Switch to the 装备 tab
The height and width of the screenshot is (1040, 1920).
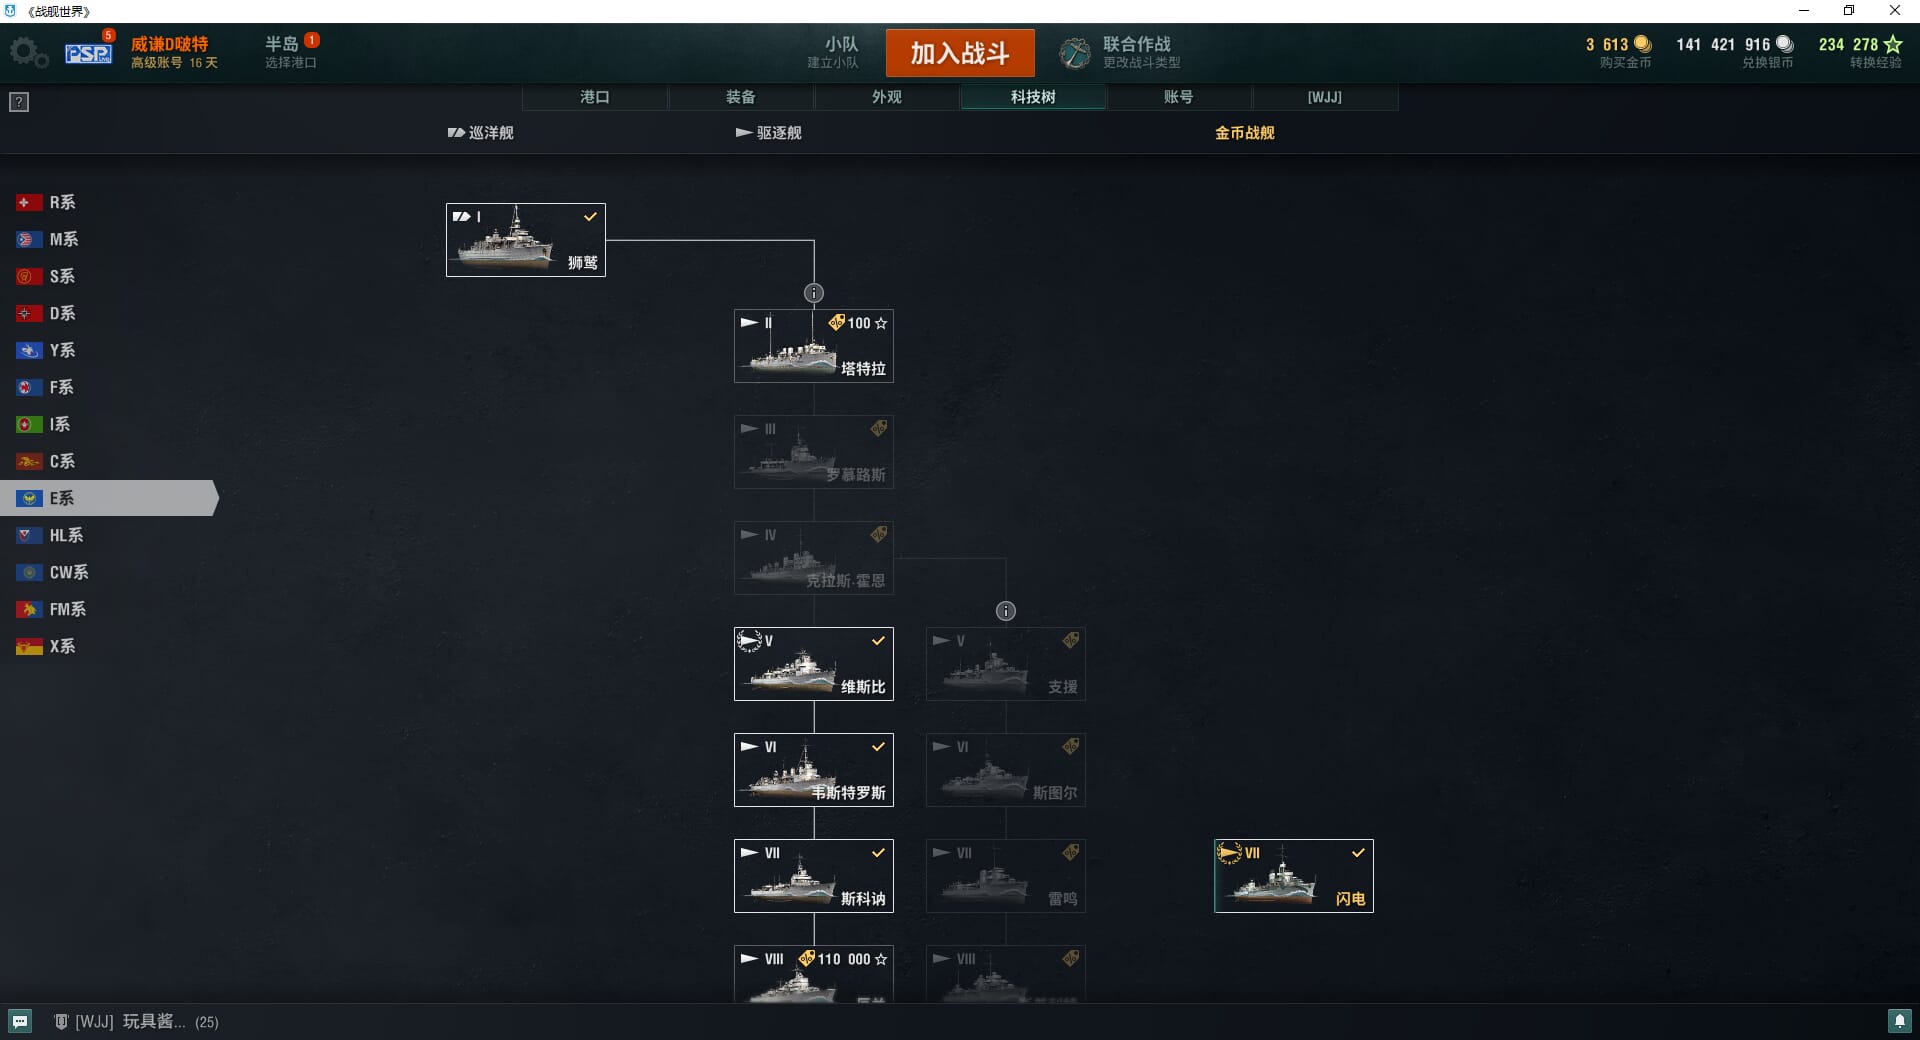(741, 97)
